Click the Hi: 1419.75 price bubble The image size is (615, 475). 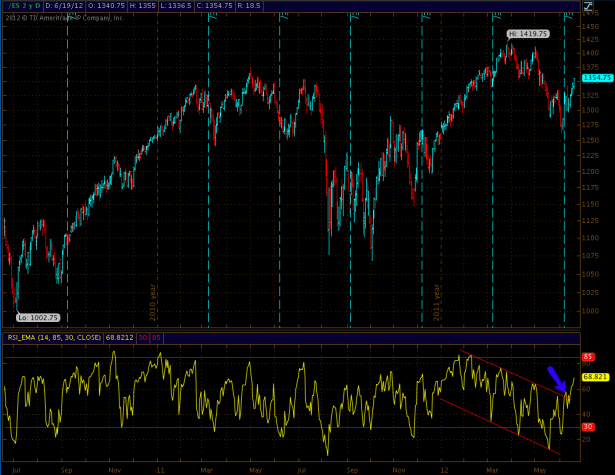(528, 33)
